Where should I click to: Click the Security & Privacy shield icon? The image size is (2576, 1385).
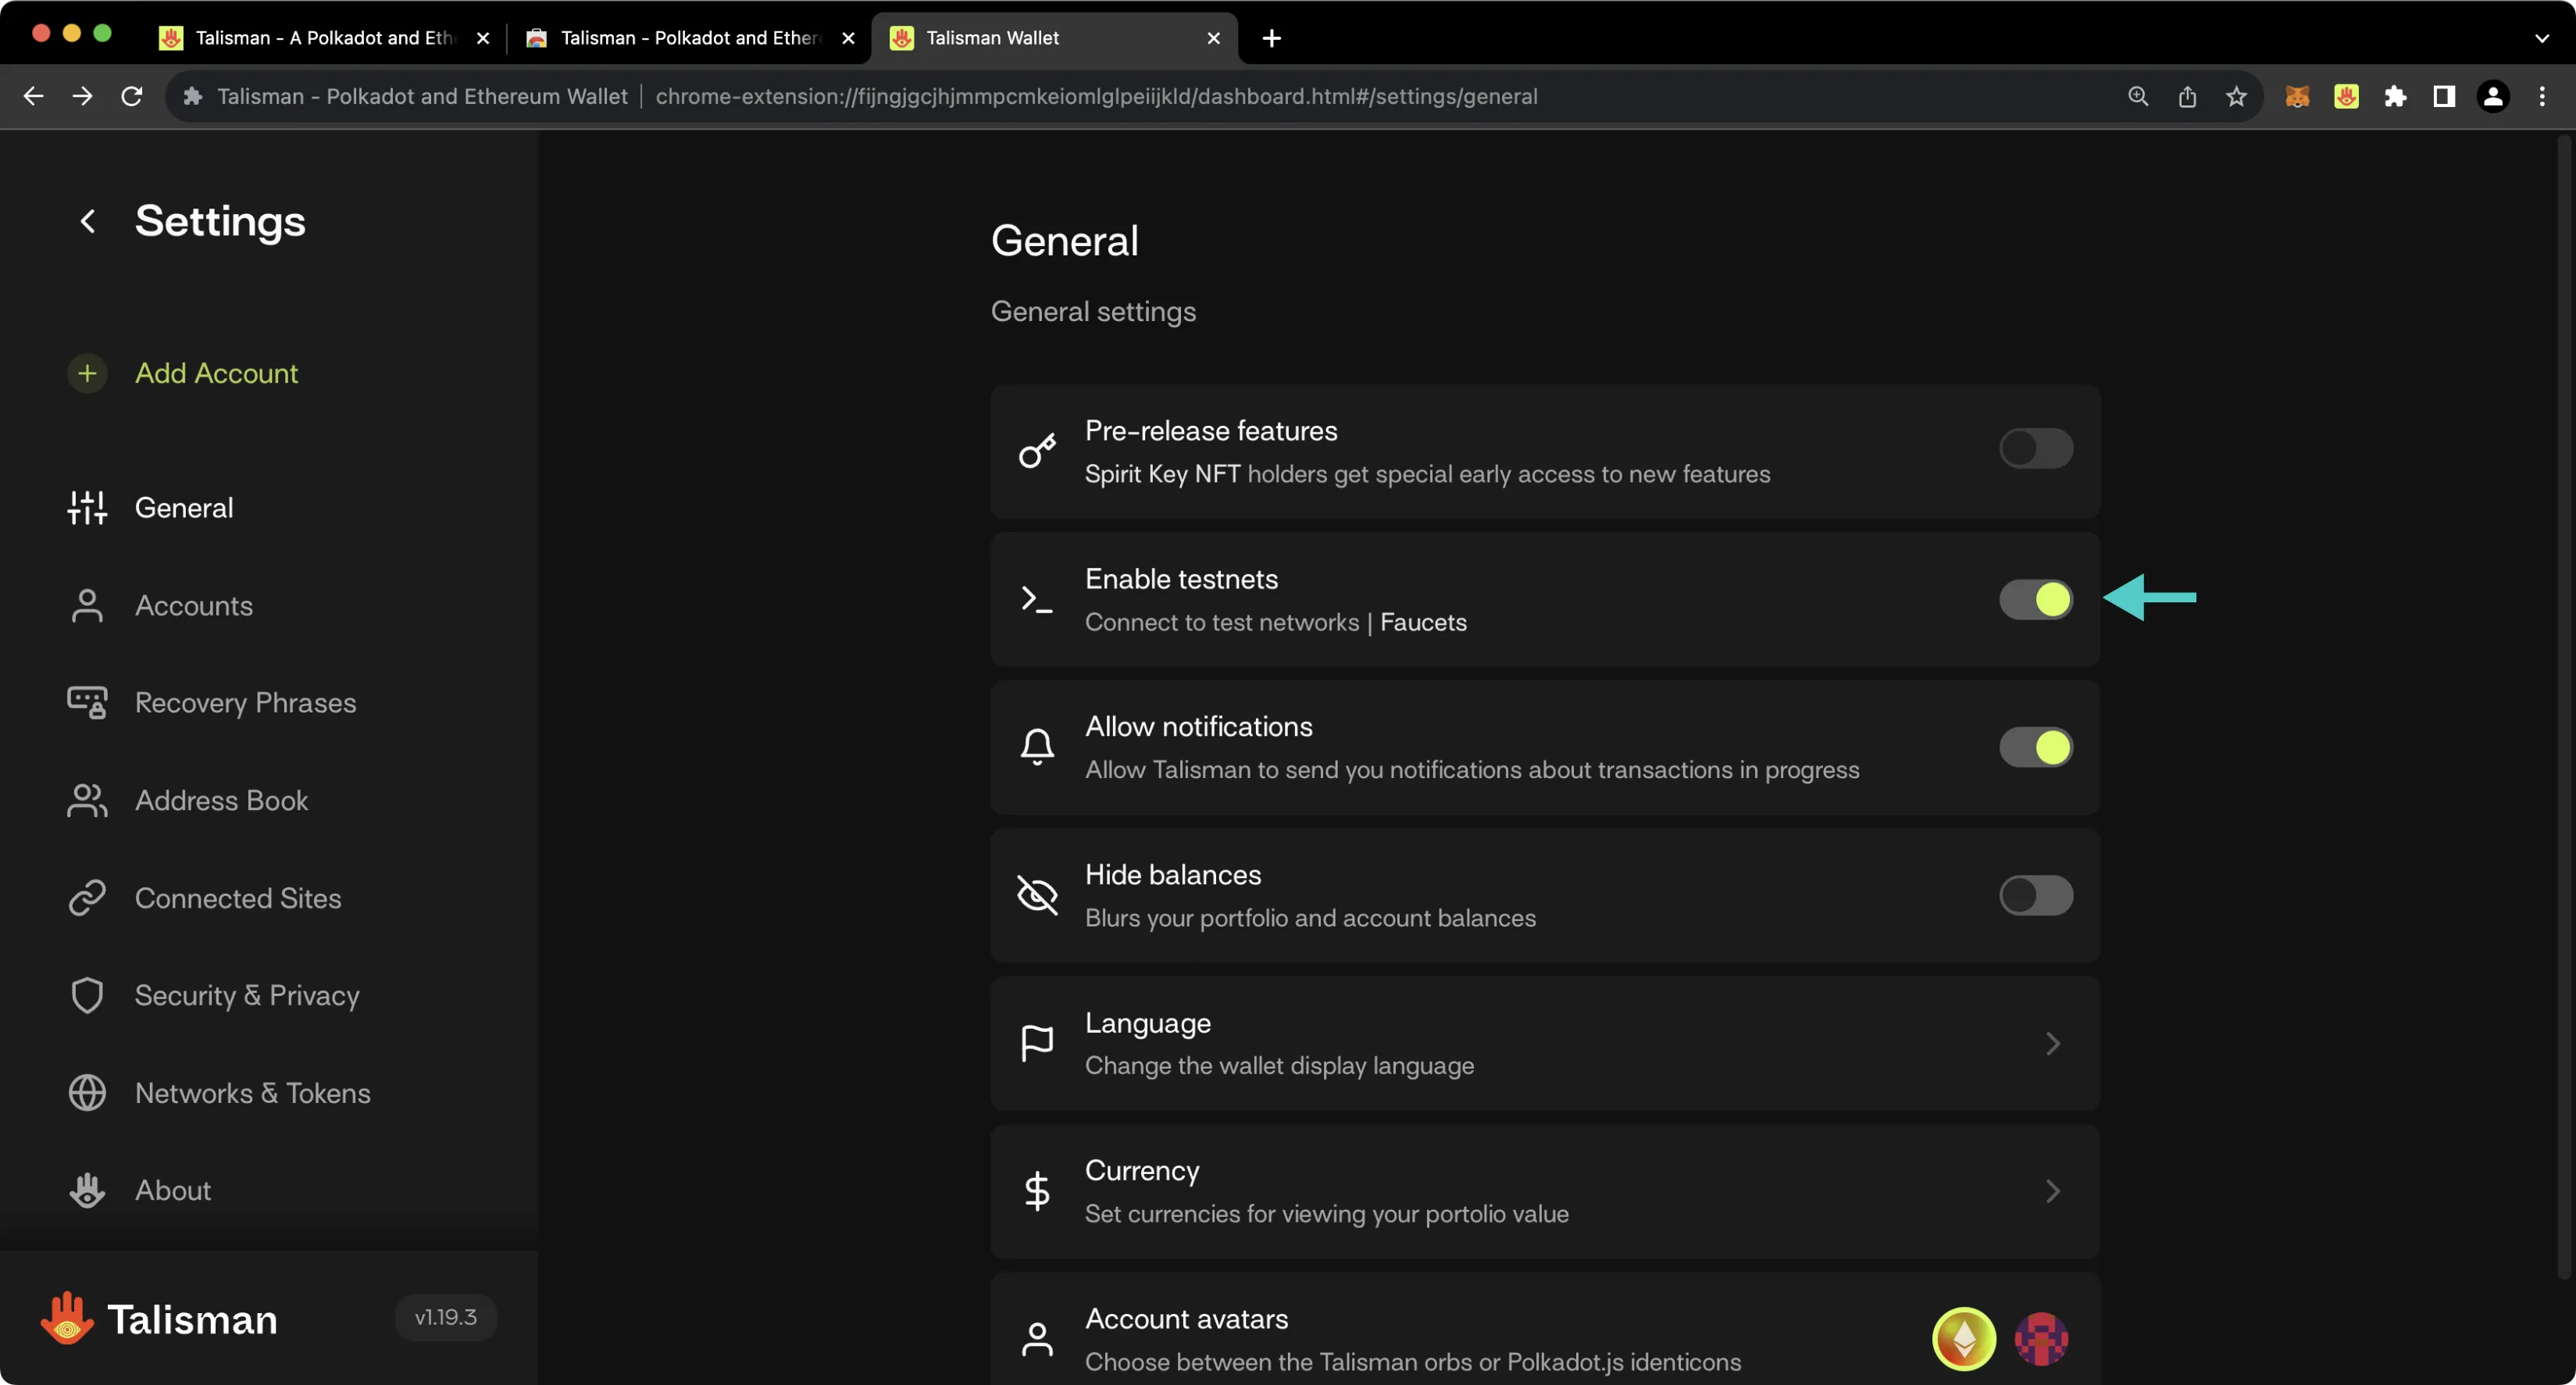[x=87, y=996]
